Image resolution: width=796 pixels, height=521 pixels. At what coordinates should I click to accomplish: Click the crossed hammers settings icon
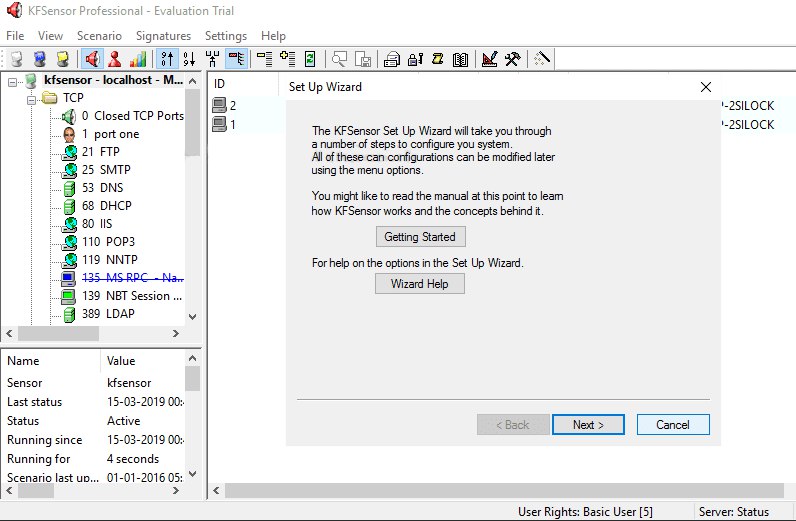tap(513, 59)
